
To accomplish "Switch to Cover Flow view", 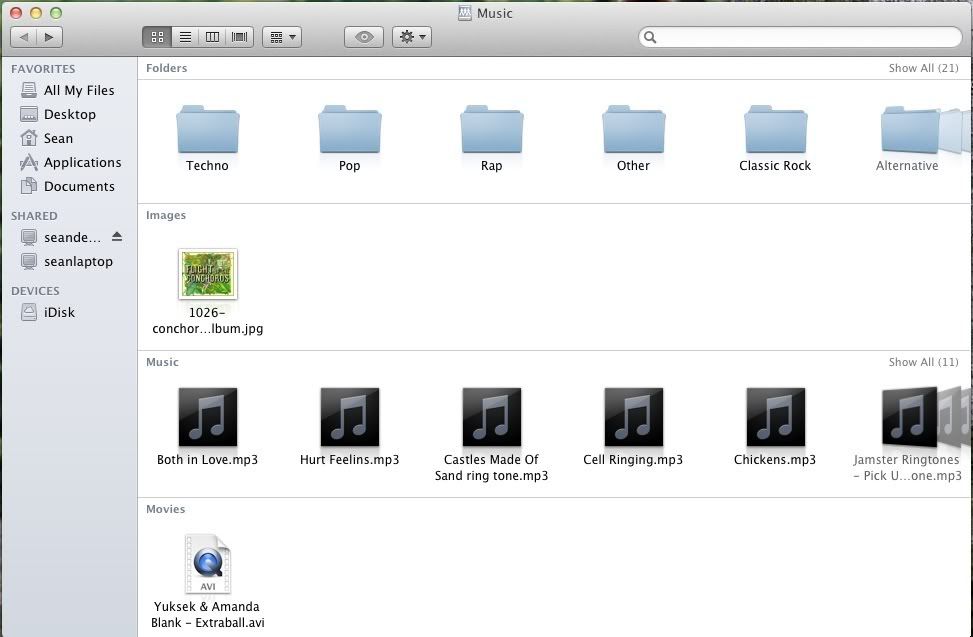I will tap(239, 36).
